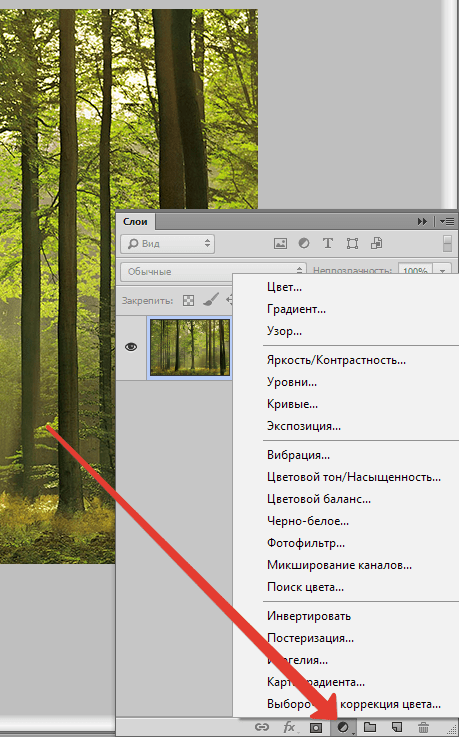Toggle the layer filtering switch
The width and height of the screenshot is (459, 737).
point(447,243)
